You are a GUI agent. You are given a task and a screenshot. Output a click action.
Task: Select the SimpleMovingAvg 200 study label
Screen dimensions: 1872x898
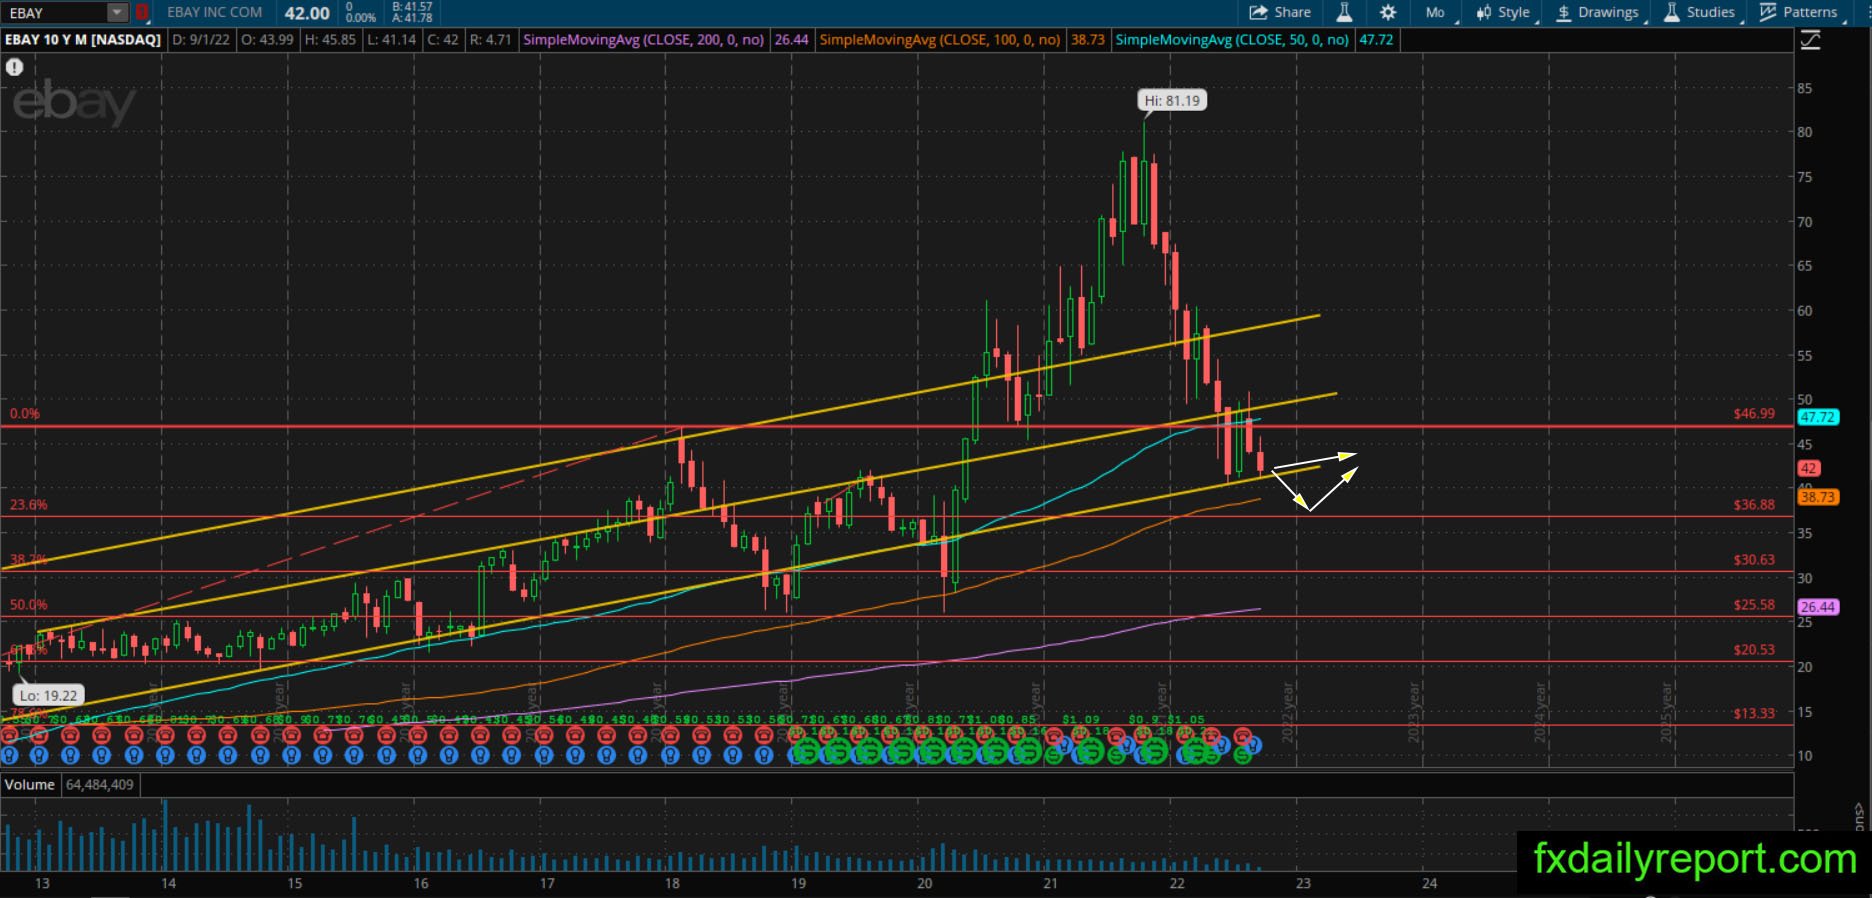pyautogui.click(x=644, y=40)
